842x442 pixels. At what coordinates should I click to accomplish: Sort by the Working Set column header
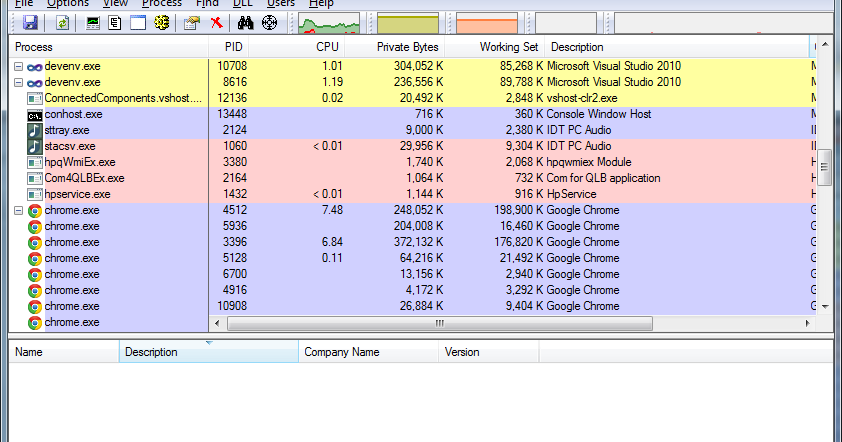coord(495,47)
